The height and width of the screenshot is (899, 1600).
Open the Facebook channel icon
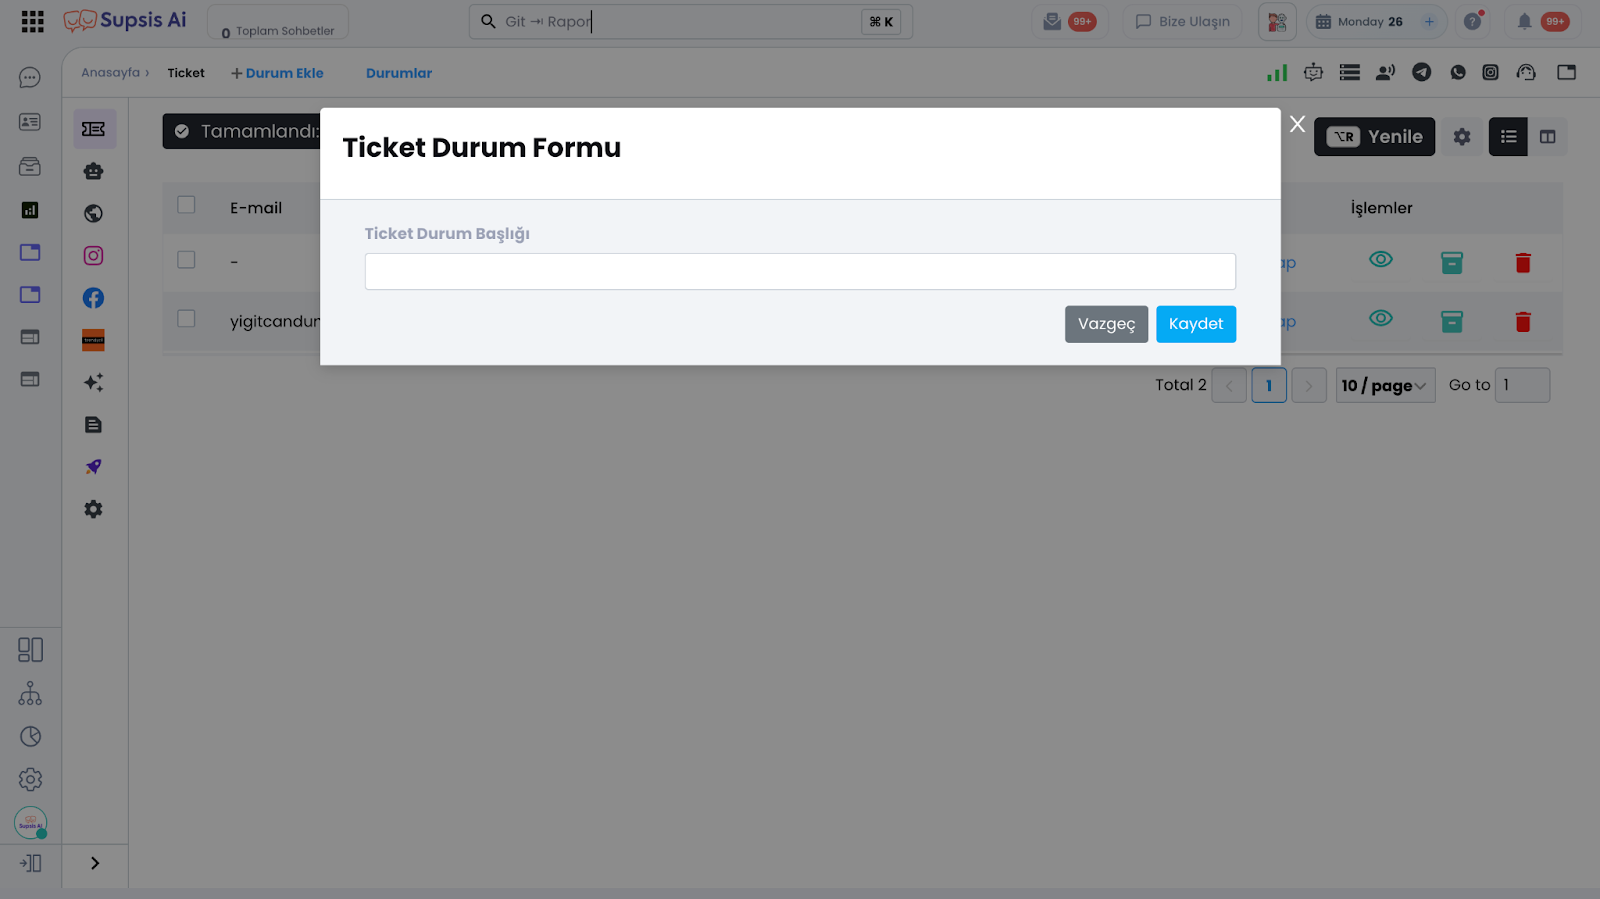[93, 298]
